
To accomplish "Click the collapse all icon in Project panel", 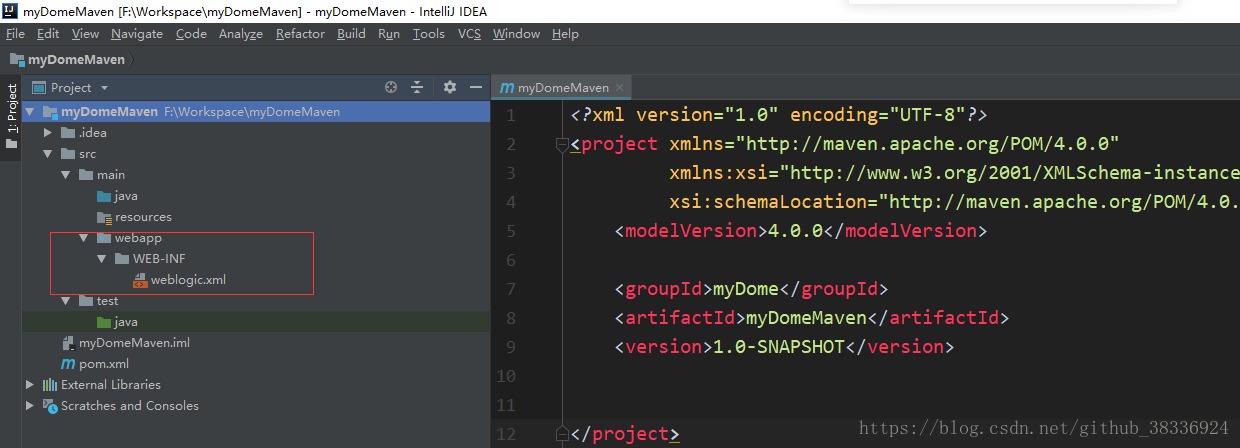I will 418,88.
